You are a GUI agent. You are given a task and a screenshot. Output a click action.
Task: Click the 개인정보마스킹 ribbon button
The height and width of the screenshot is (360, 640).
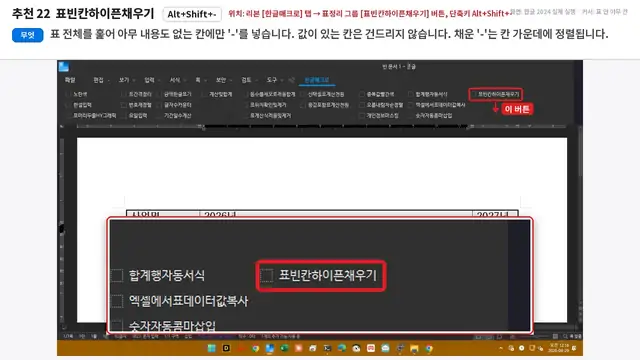[x=379, y=116]
